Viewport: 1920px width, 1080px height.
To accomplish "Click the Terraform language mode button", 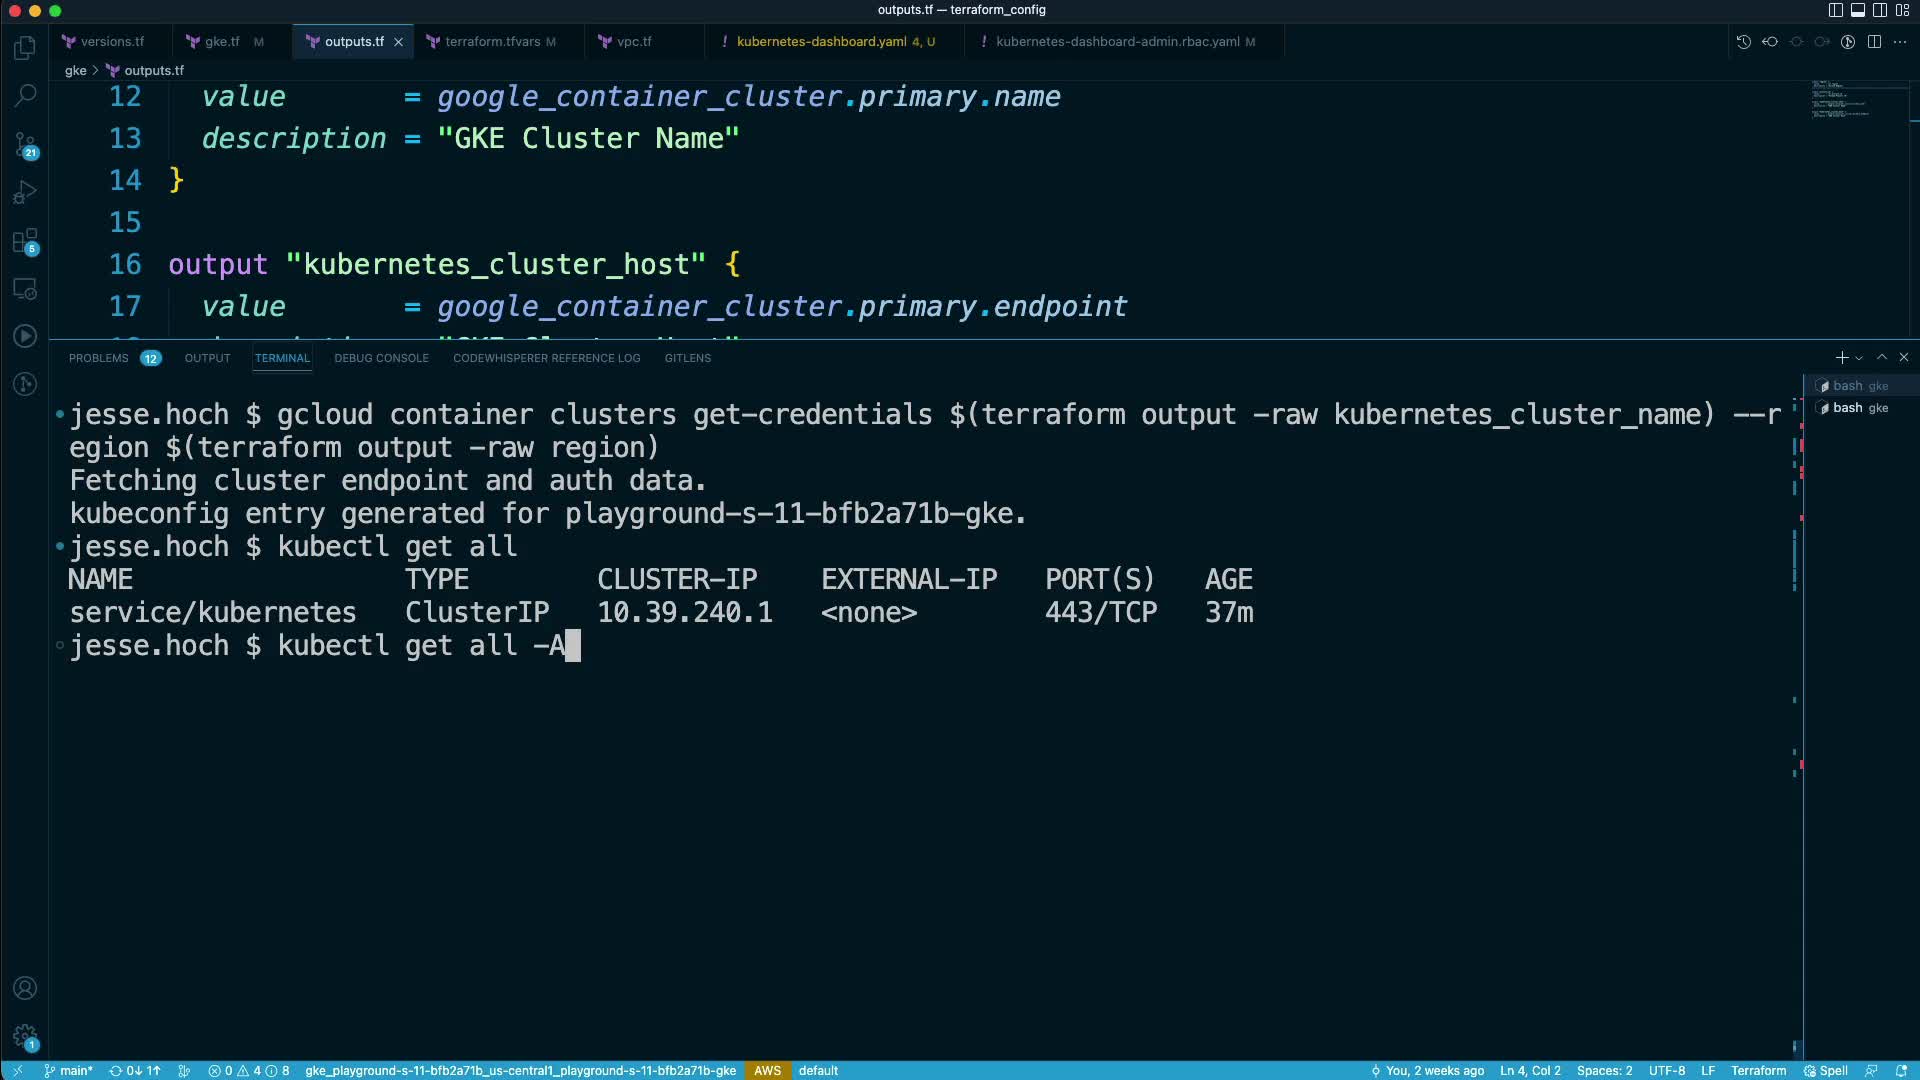I will [1758, 1070].
